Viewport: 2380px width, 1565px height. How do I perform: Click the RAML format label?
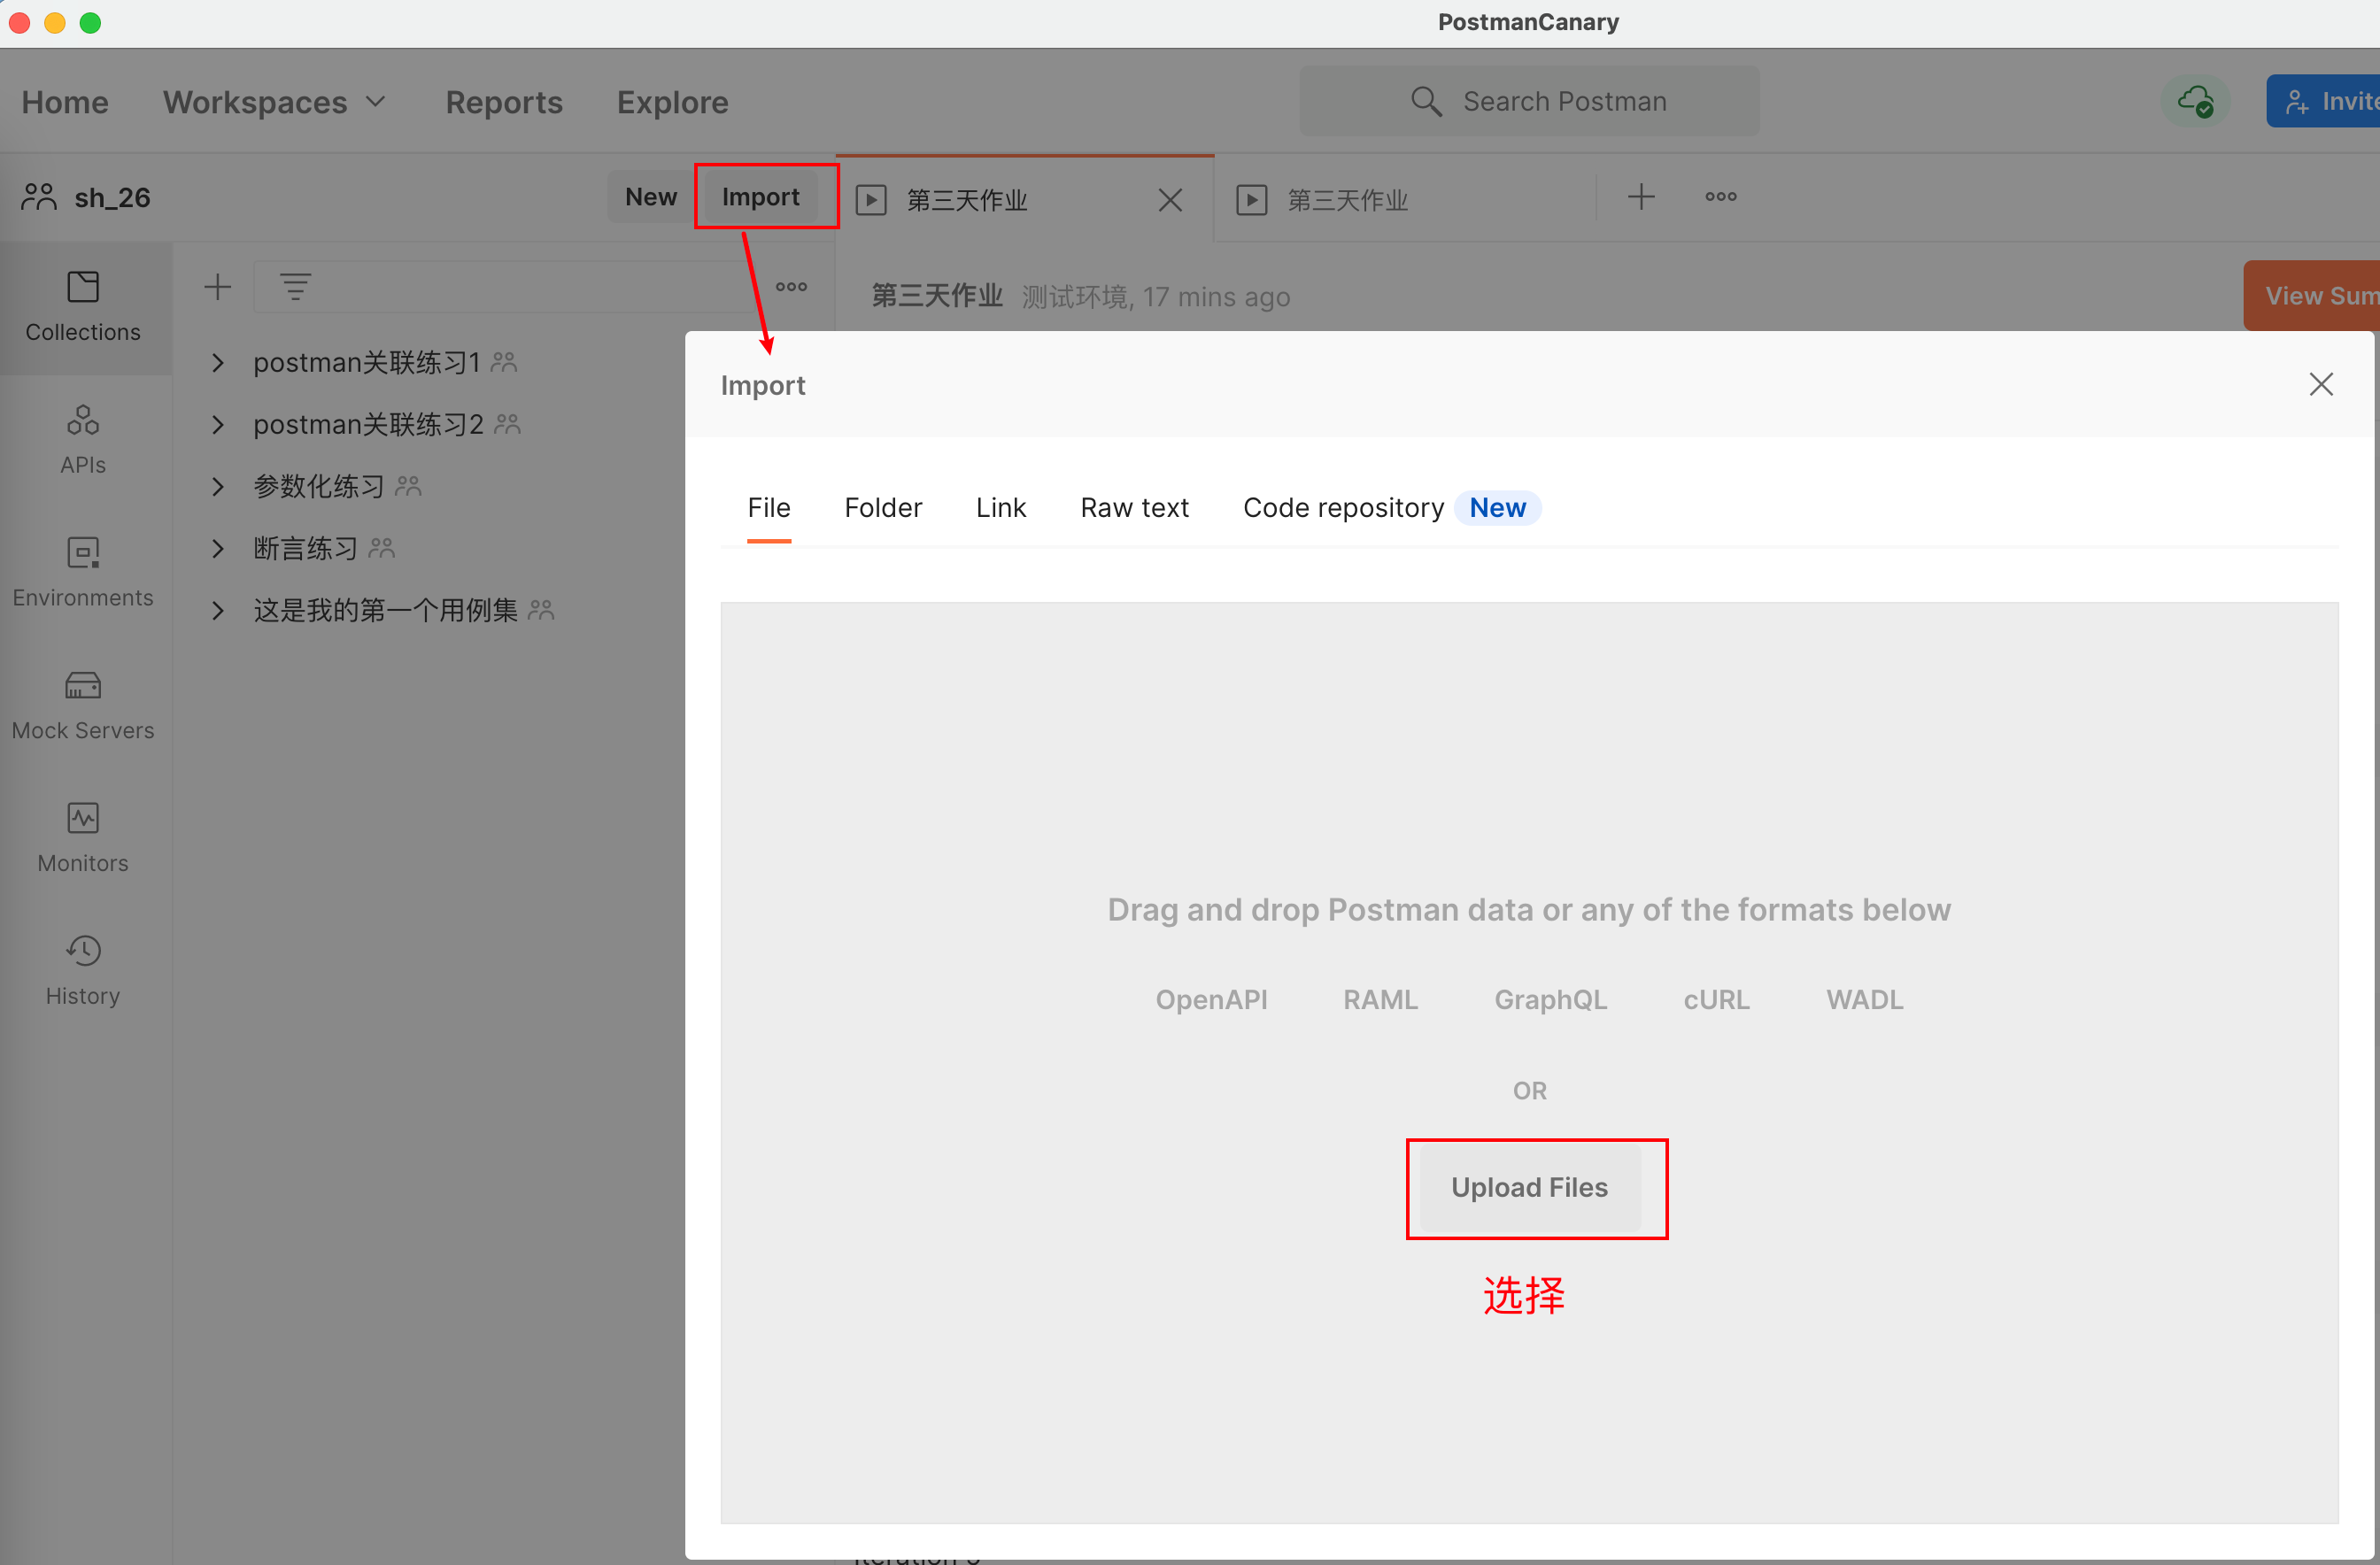(1380, 999)
